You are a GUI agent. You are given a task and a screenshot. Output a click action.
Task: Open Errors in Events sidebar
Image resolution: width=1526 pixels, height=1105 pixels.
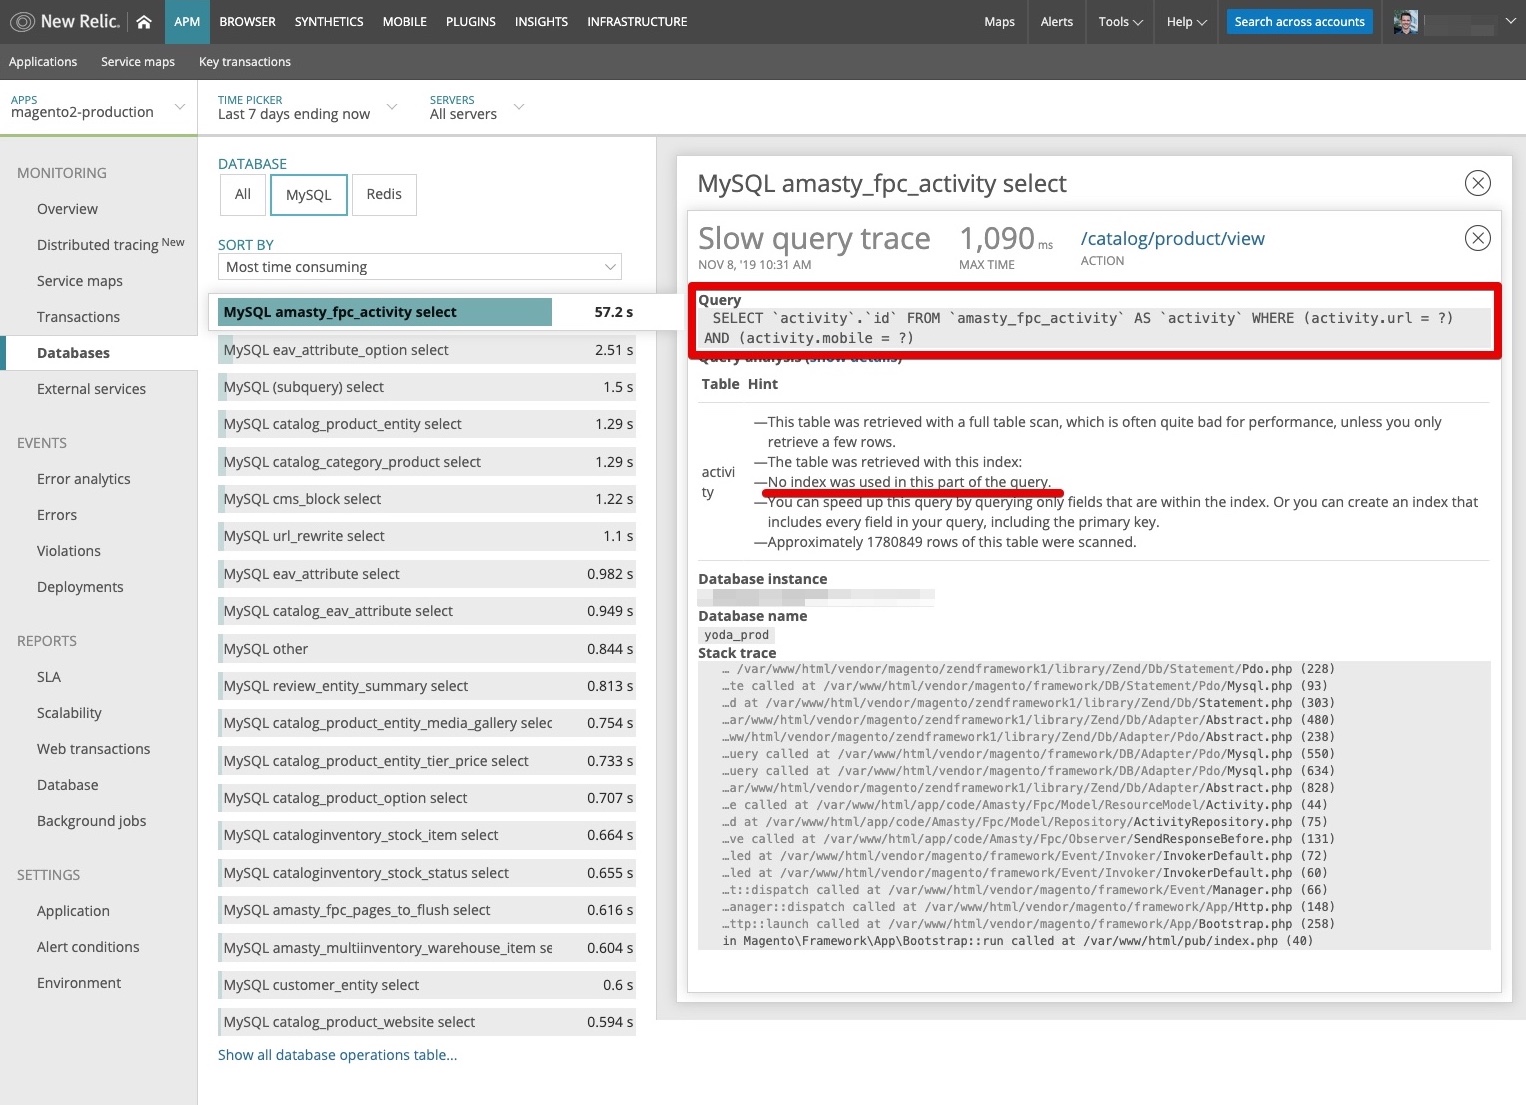pyautogui.click(x=57, y=515)
